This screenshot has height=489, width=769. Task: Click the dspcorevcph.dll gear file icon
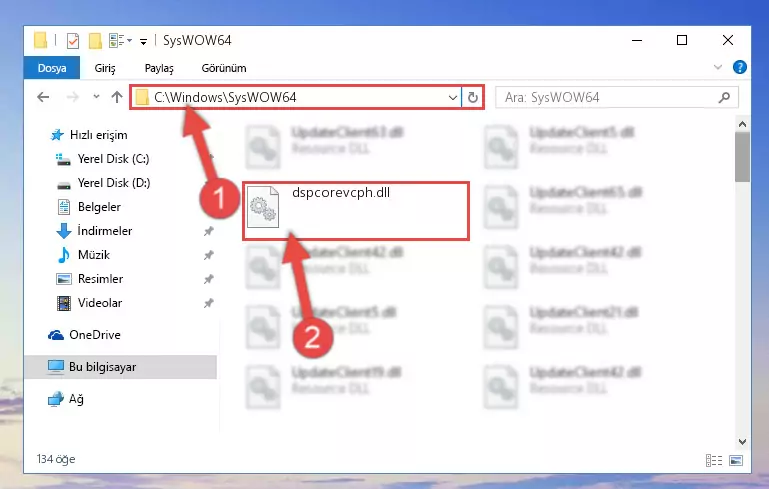point(263,207)
